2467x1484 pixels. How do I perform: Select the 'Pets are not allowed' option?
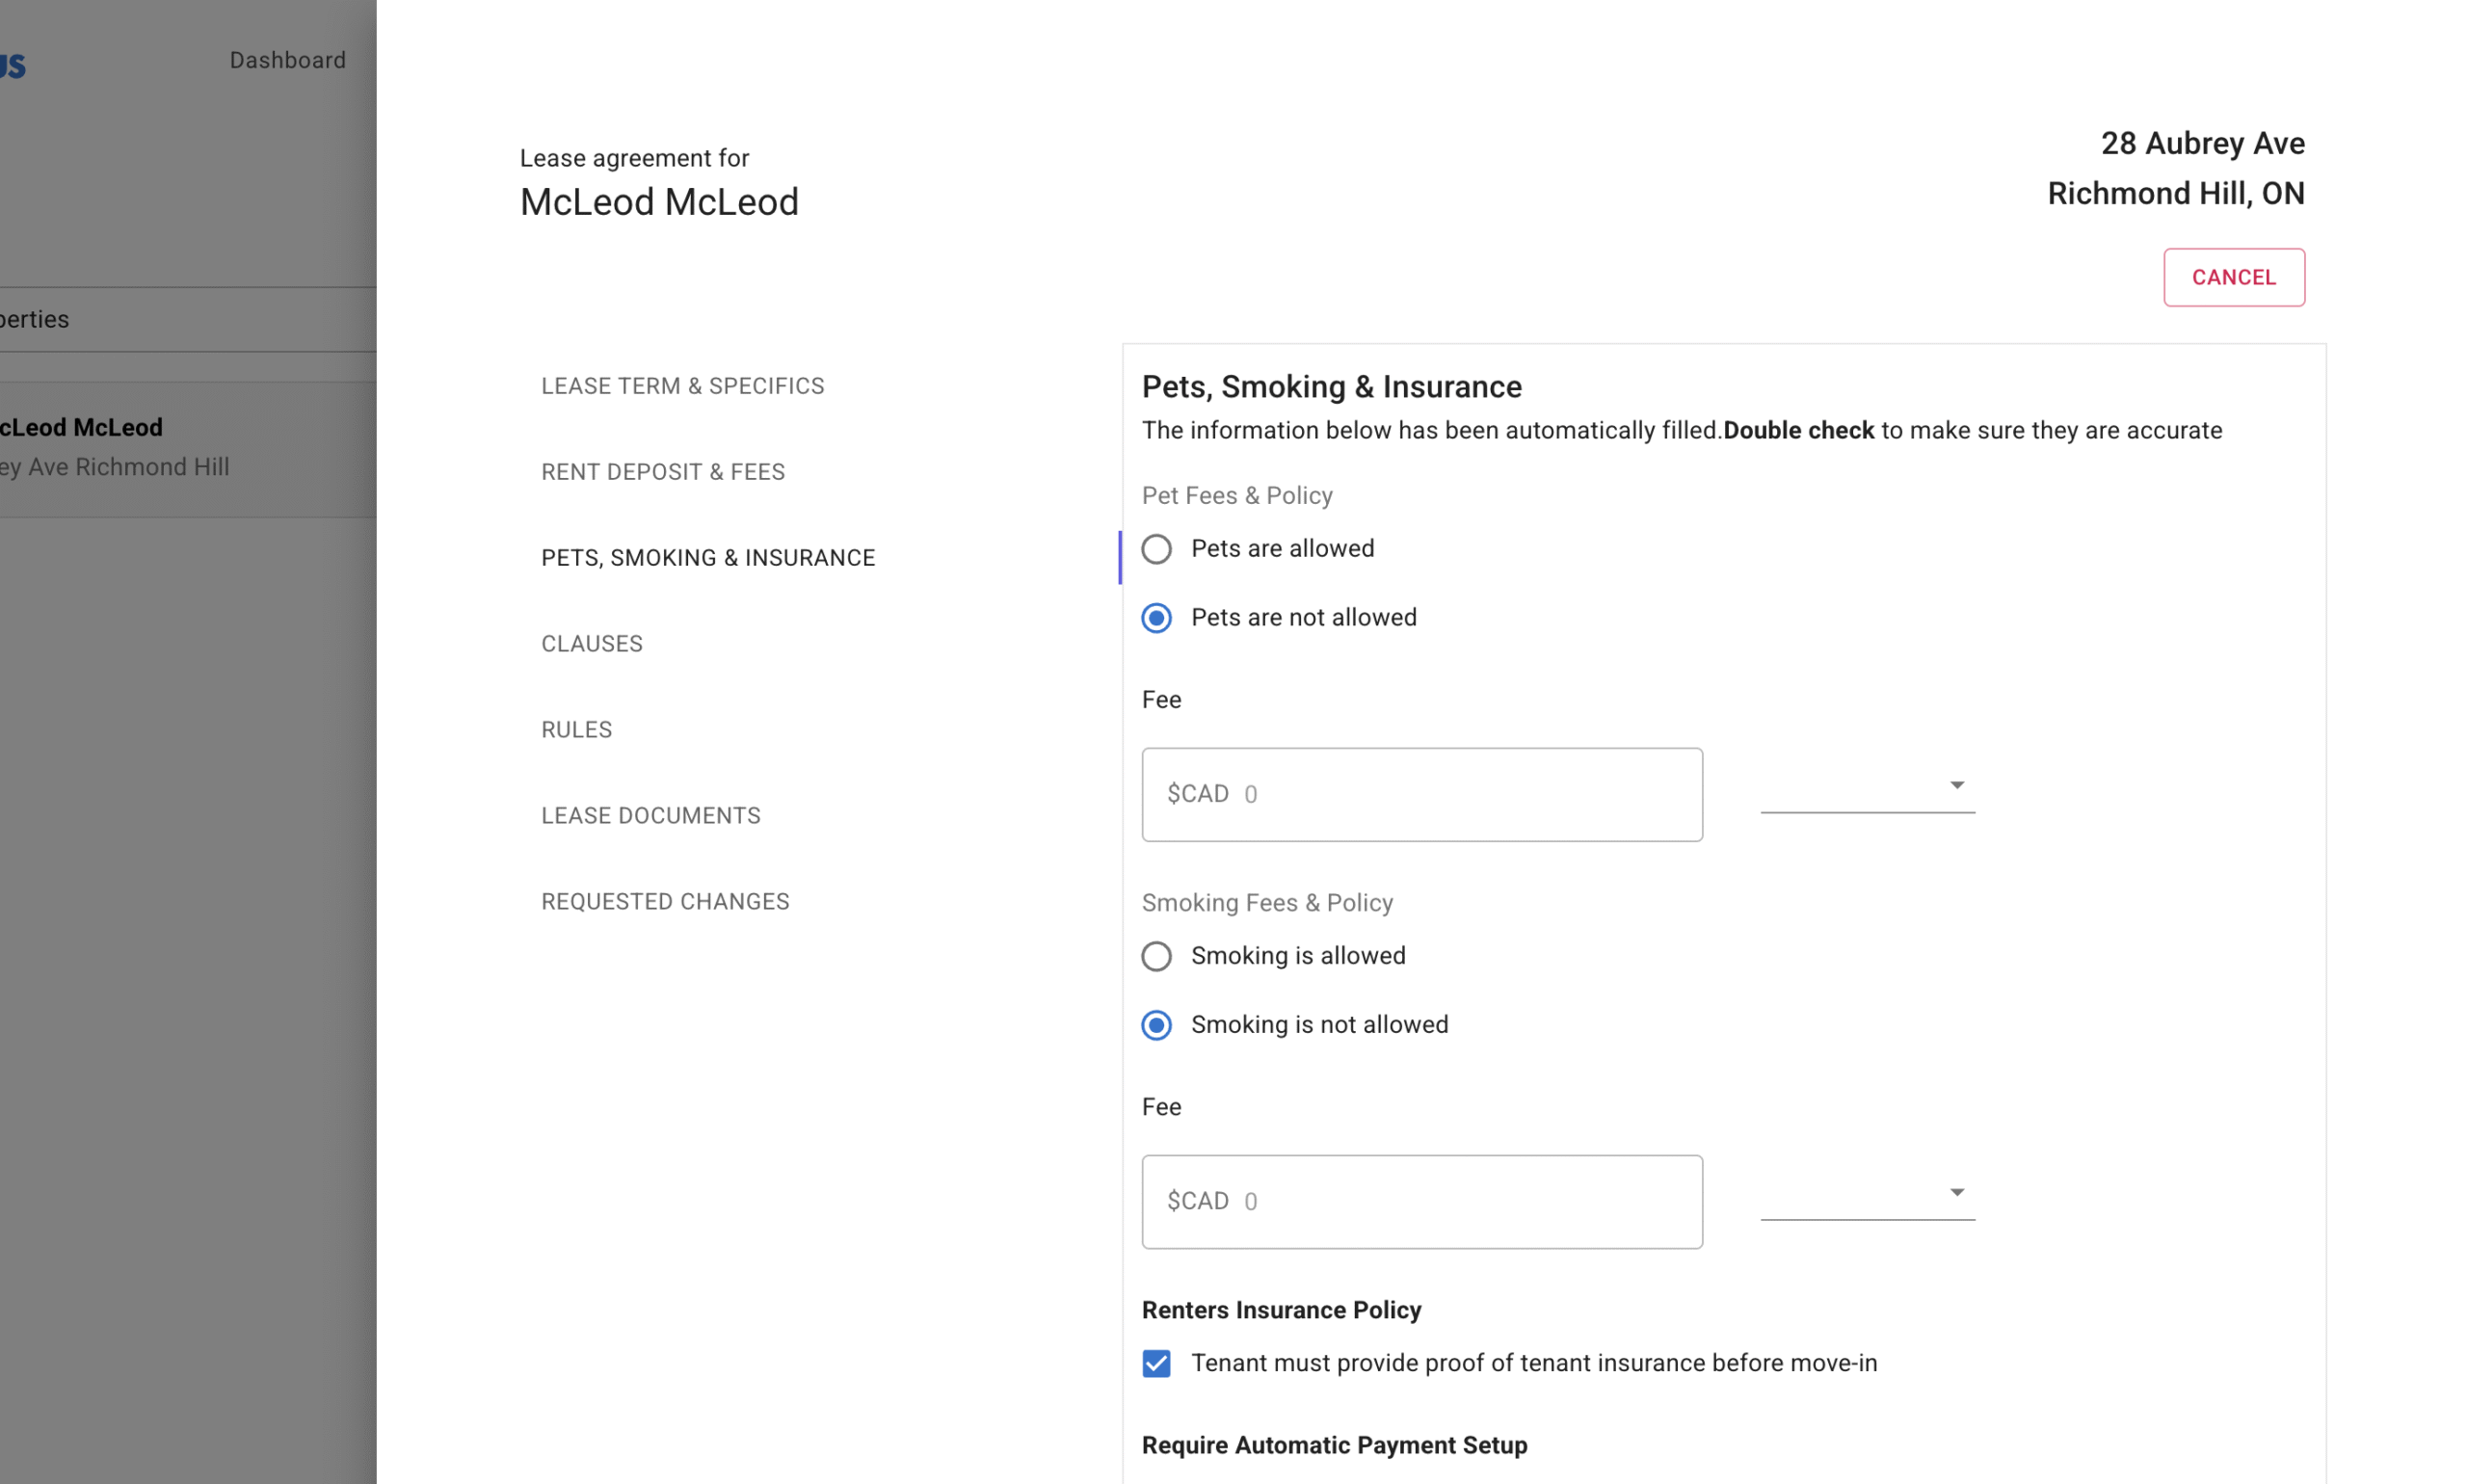(1156, 618)
